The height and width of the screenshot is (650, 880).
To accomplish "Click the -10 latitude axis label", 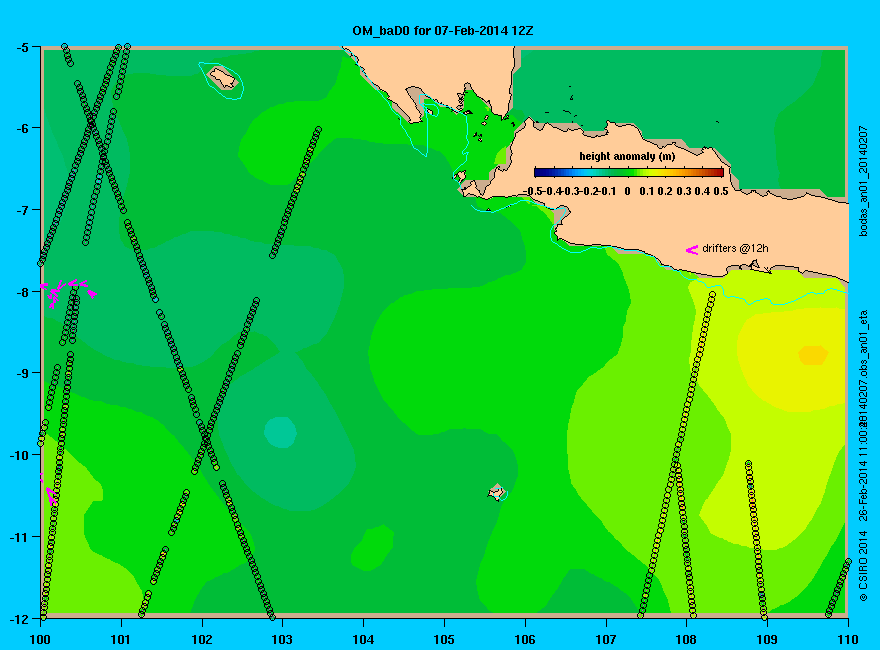I will click(x=19, y=455).
